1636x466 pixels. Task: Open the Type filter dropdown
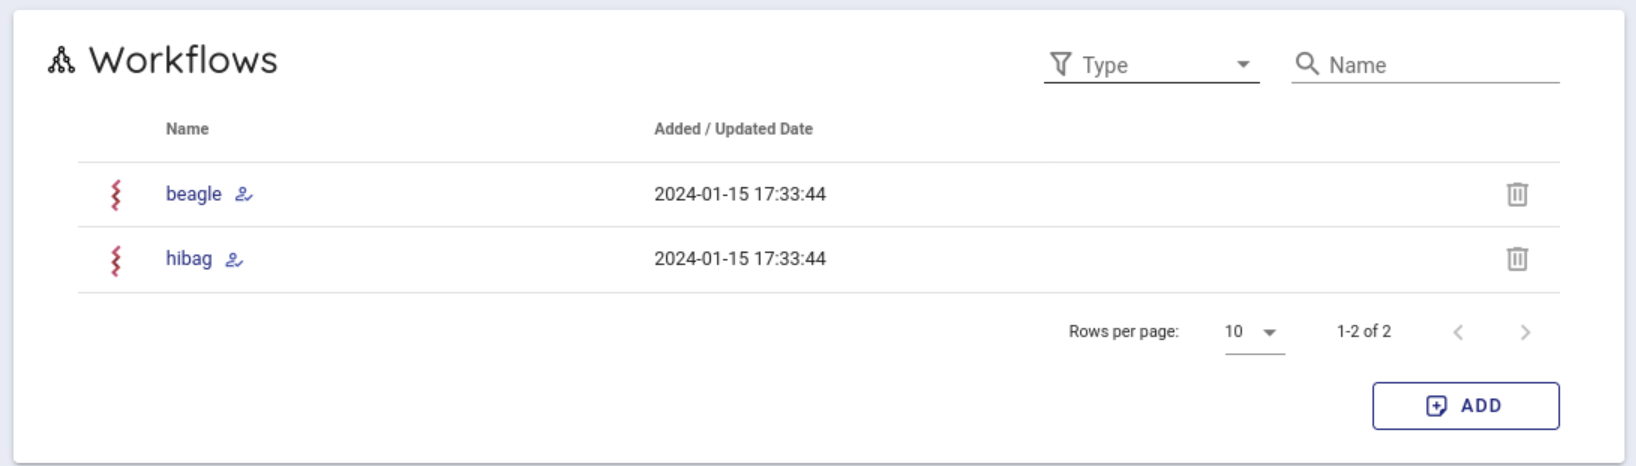coord(1150,65)
